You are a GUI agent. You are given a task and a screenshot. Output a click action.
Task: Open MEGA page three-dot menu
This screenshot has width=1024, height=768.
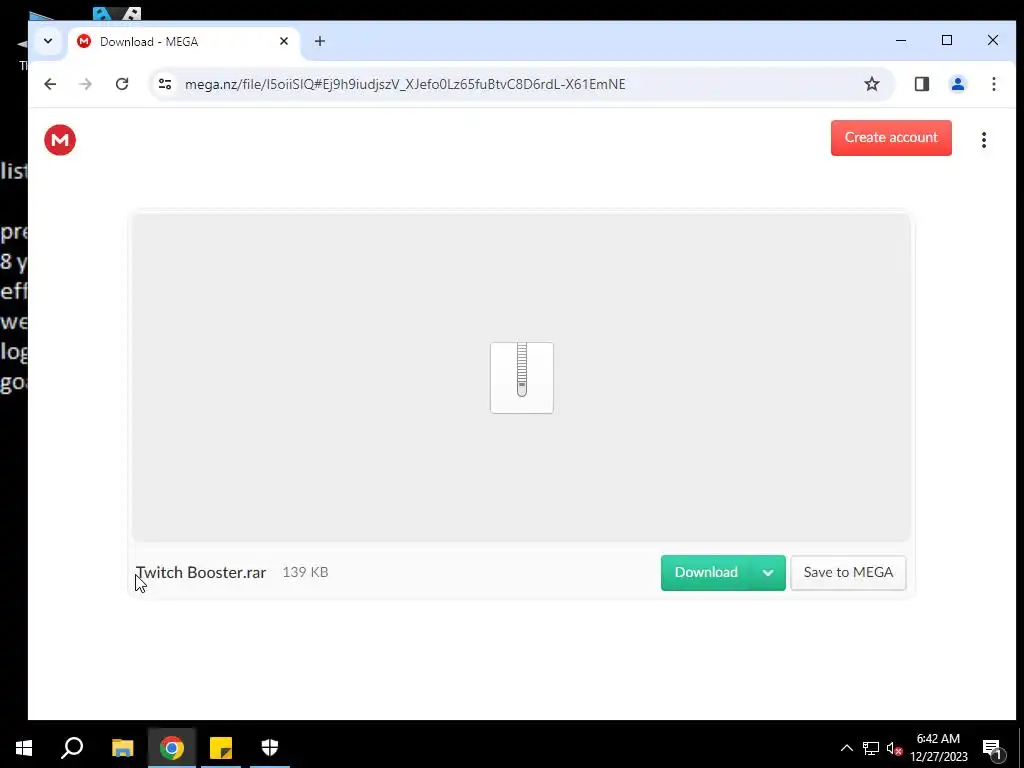(x=984, y=140)
